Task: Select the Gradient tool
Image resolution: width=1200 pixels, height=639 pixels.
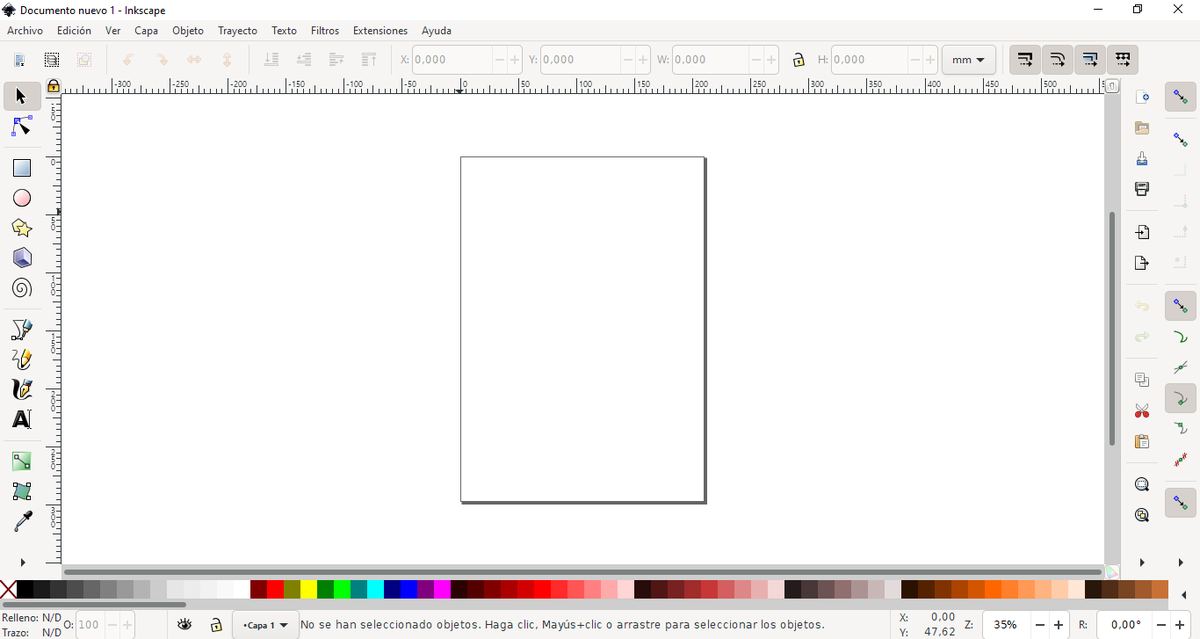Action: pyautogui.click(x=21, y=461)
